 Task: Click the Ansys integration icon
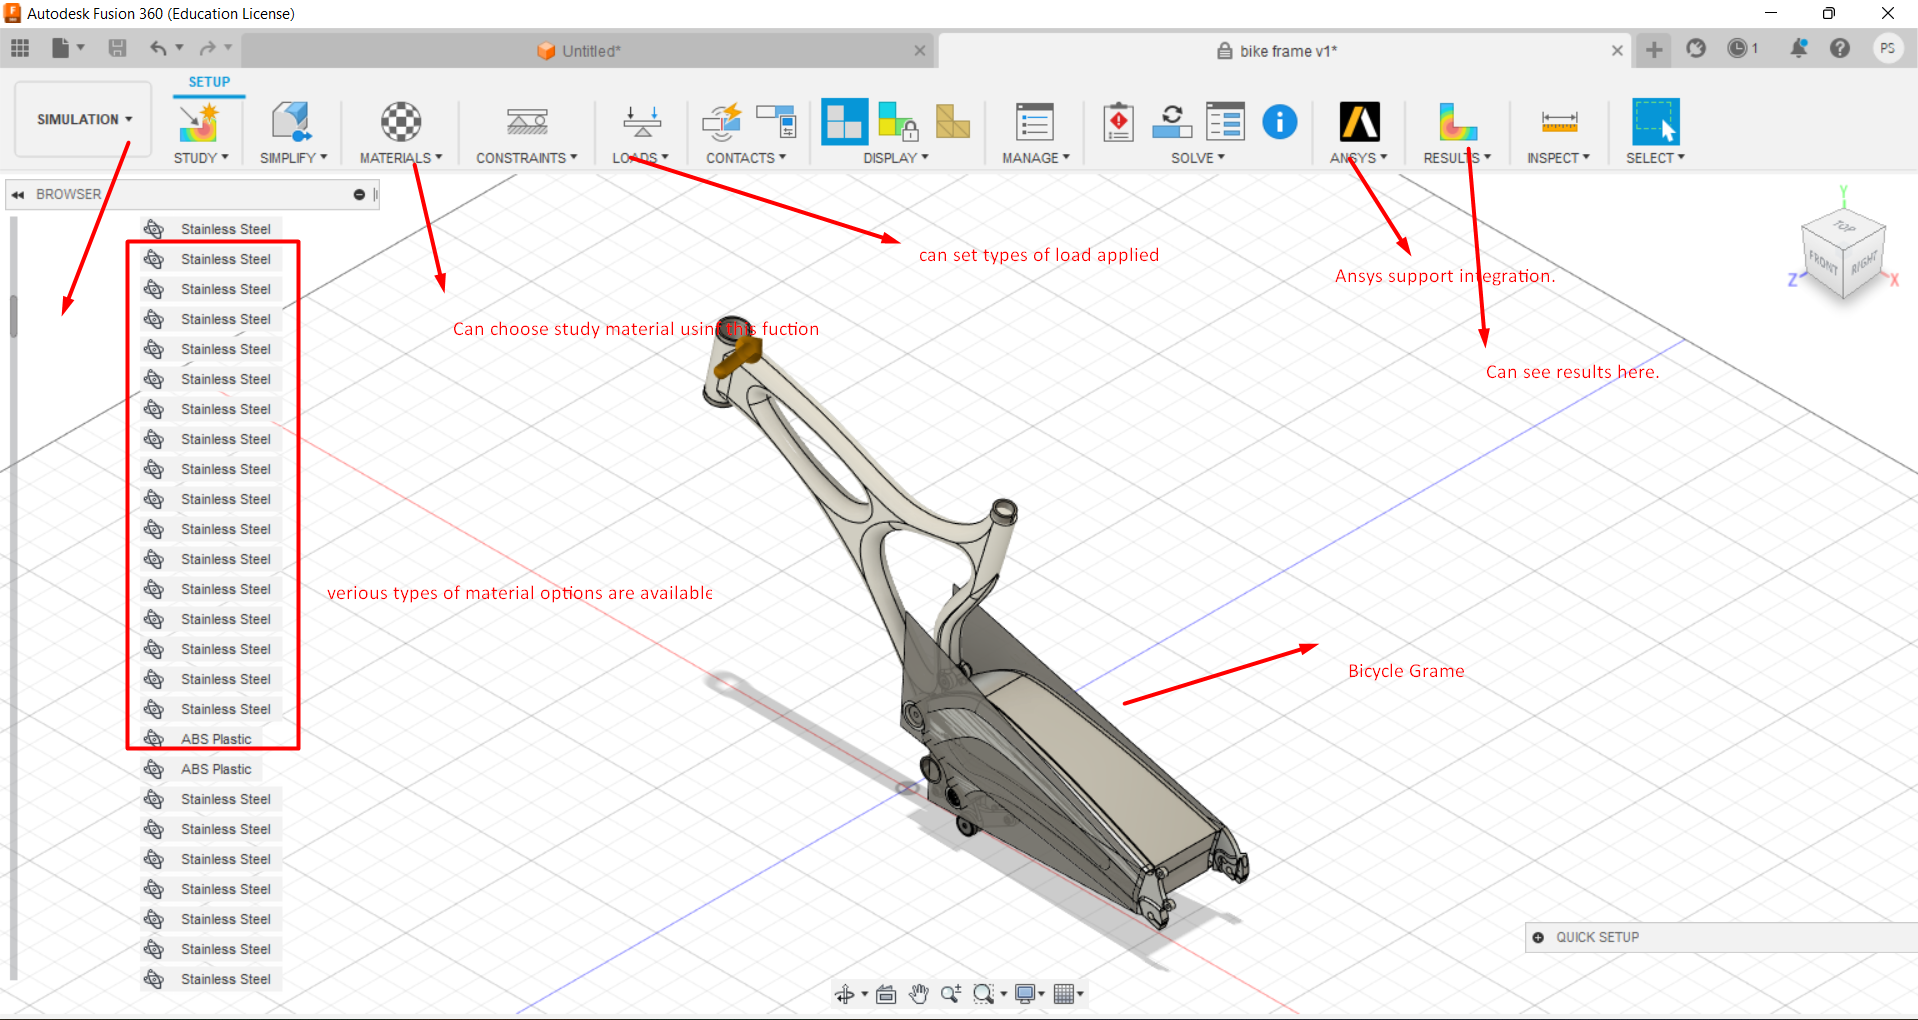(x=1359, y=122)
